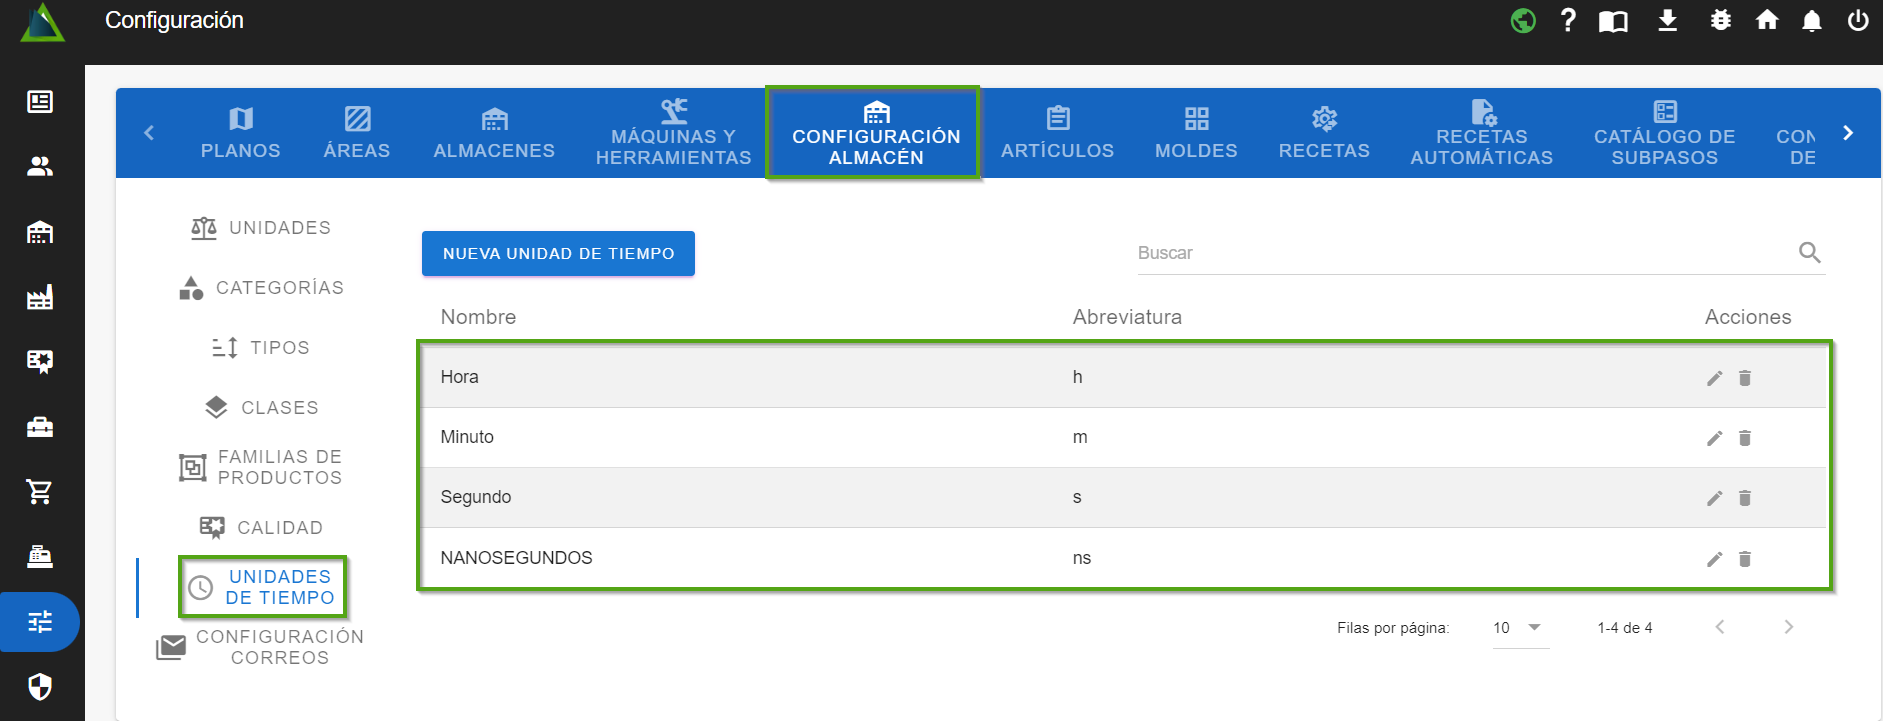Switch to the Artículos tab

pyautogui.click(x=1057, y=133)
